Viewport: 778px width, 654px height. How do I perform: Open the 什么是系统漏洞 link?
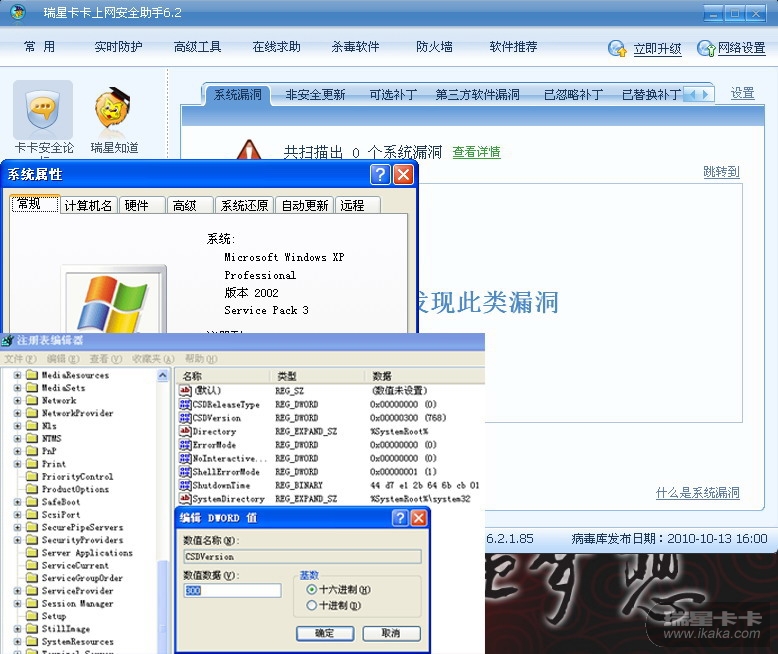click(697, 493)
